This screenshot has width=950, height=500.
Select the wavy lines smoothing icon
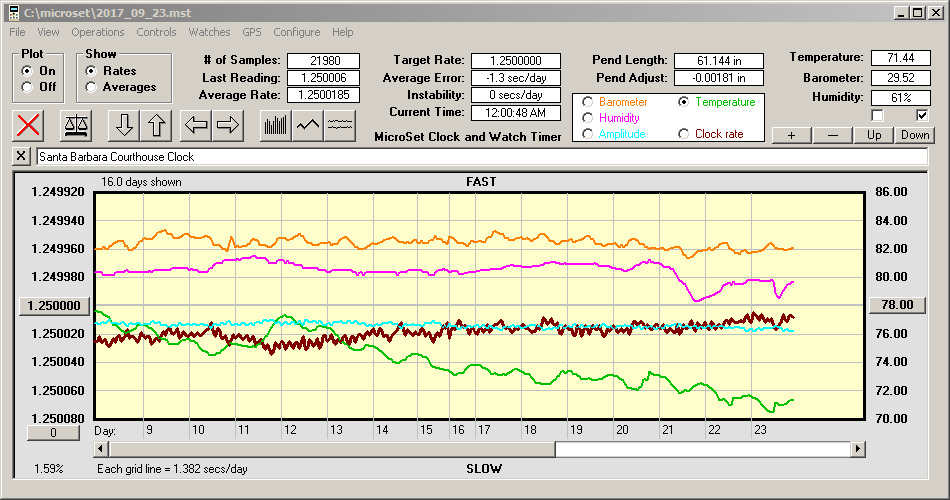[340, 125]
